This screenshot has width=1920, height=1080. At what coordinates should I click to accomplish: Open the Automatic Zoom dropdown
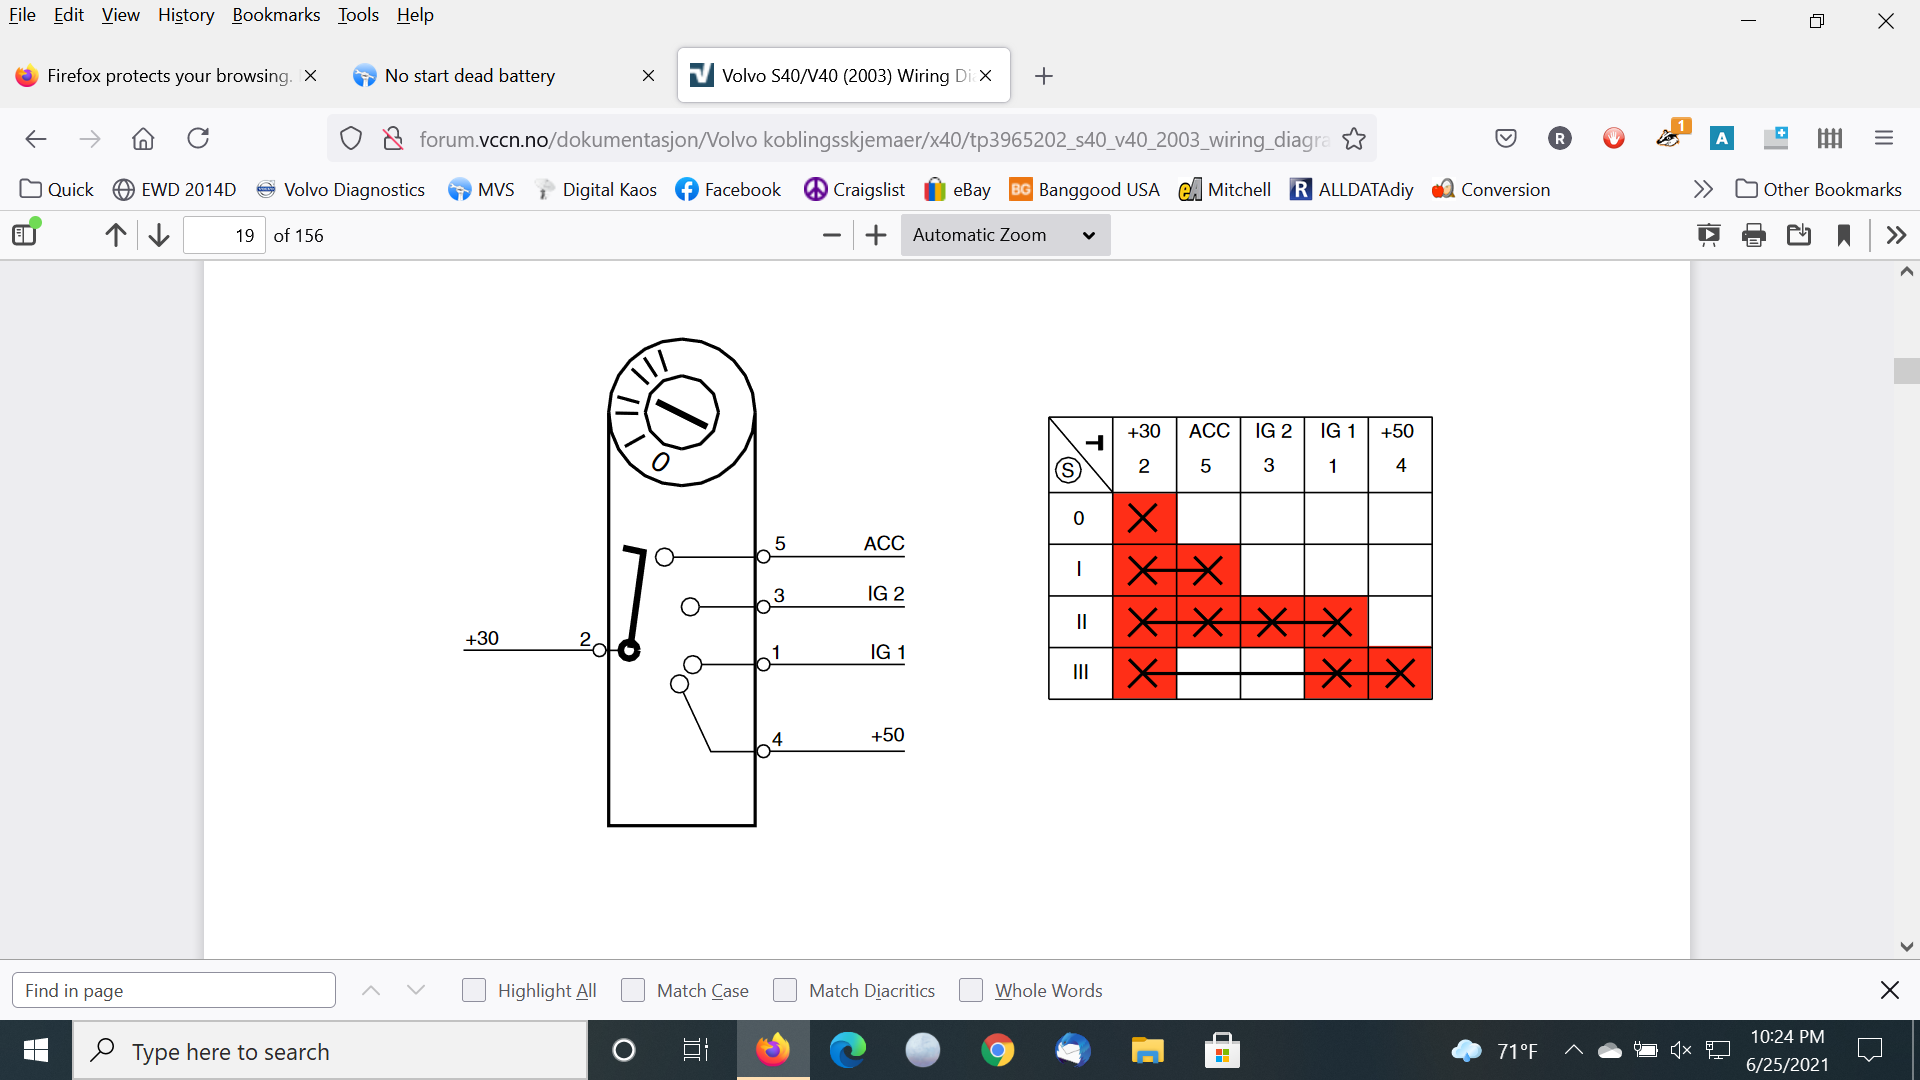pyautogui.click(x=1004, y=235)
